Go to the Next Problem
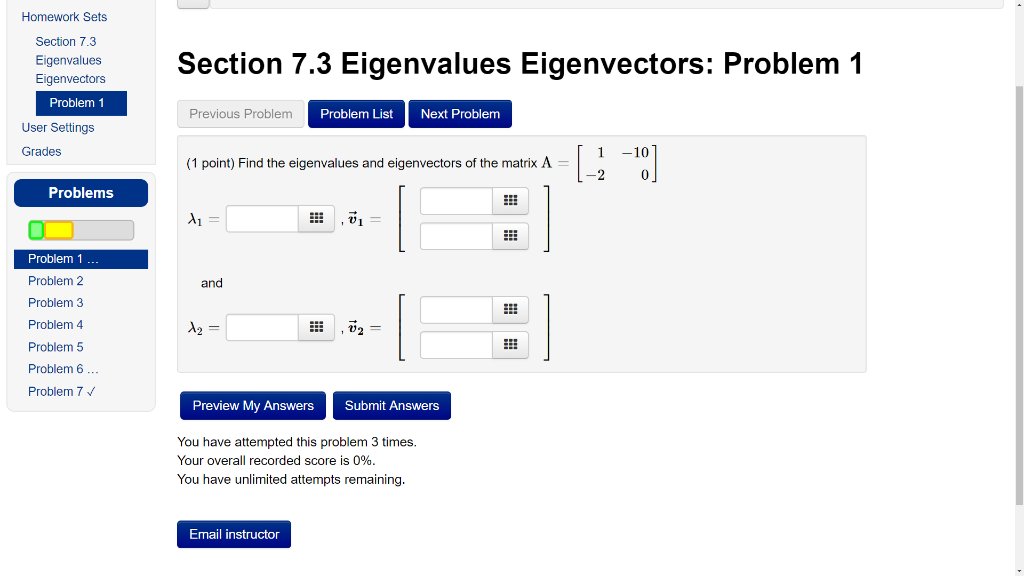Screen dimensions: 1024x576 [460, 113]
